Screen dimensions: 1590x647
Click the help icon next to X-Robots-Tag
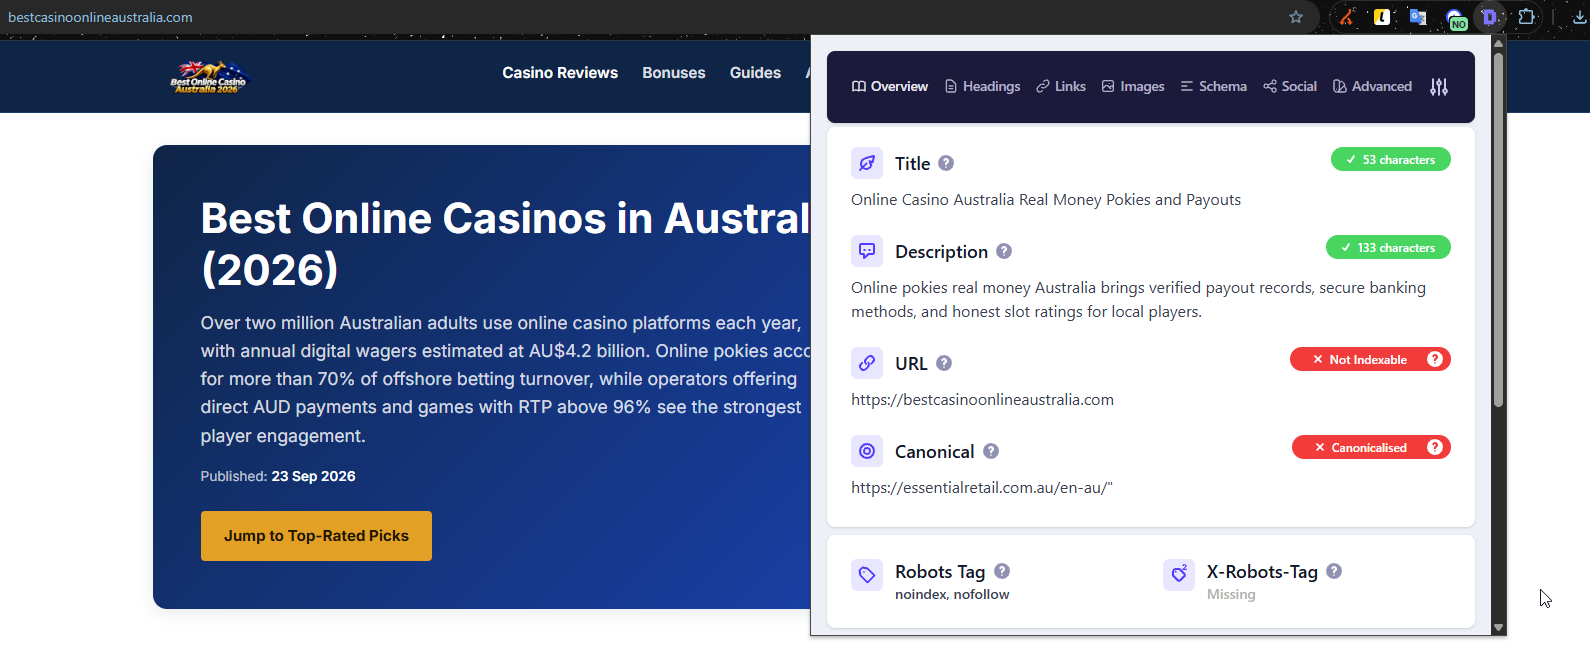1334,571
